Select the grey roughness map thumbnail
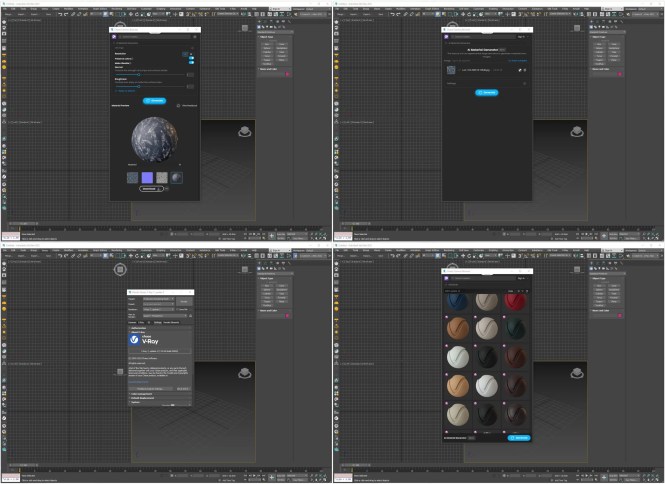The height and width of the screenshot is (484, 665). point(162,177)
